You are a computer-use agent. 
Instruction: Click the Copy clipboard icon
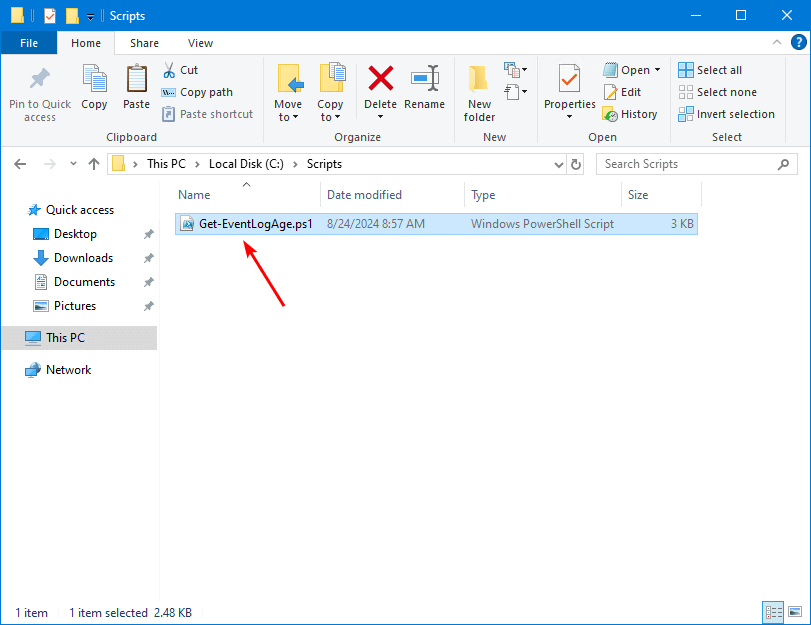[x=95, y=79]
